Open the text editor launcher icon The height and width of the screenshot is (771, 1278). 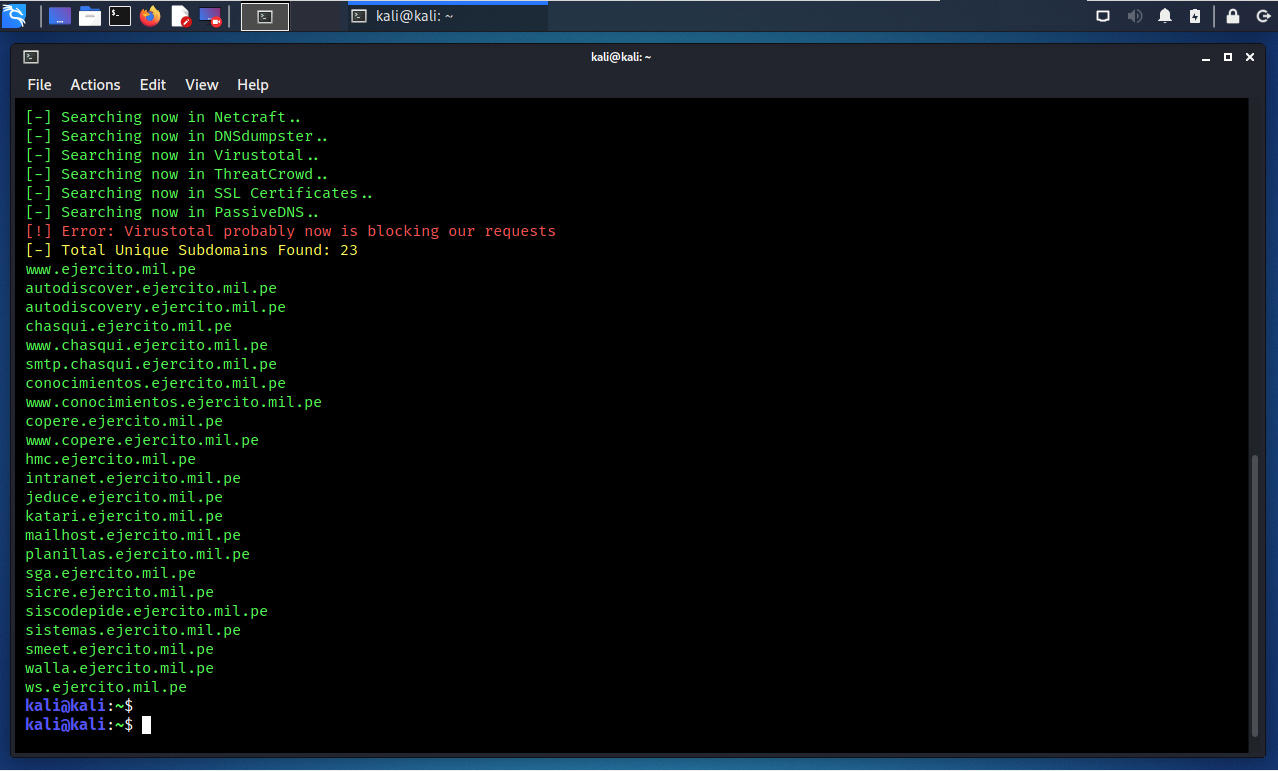tap(180, 16)
